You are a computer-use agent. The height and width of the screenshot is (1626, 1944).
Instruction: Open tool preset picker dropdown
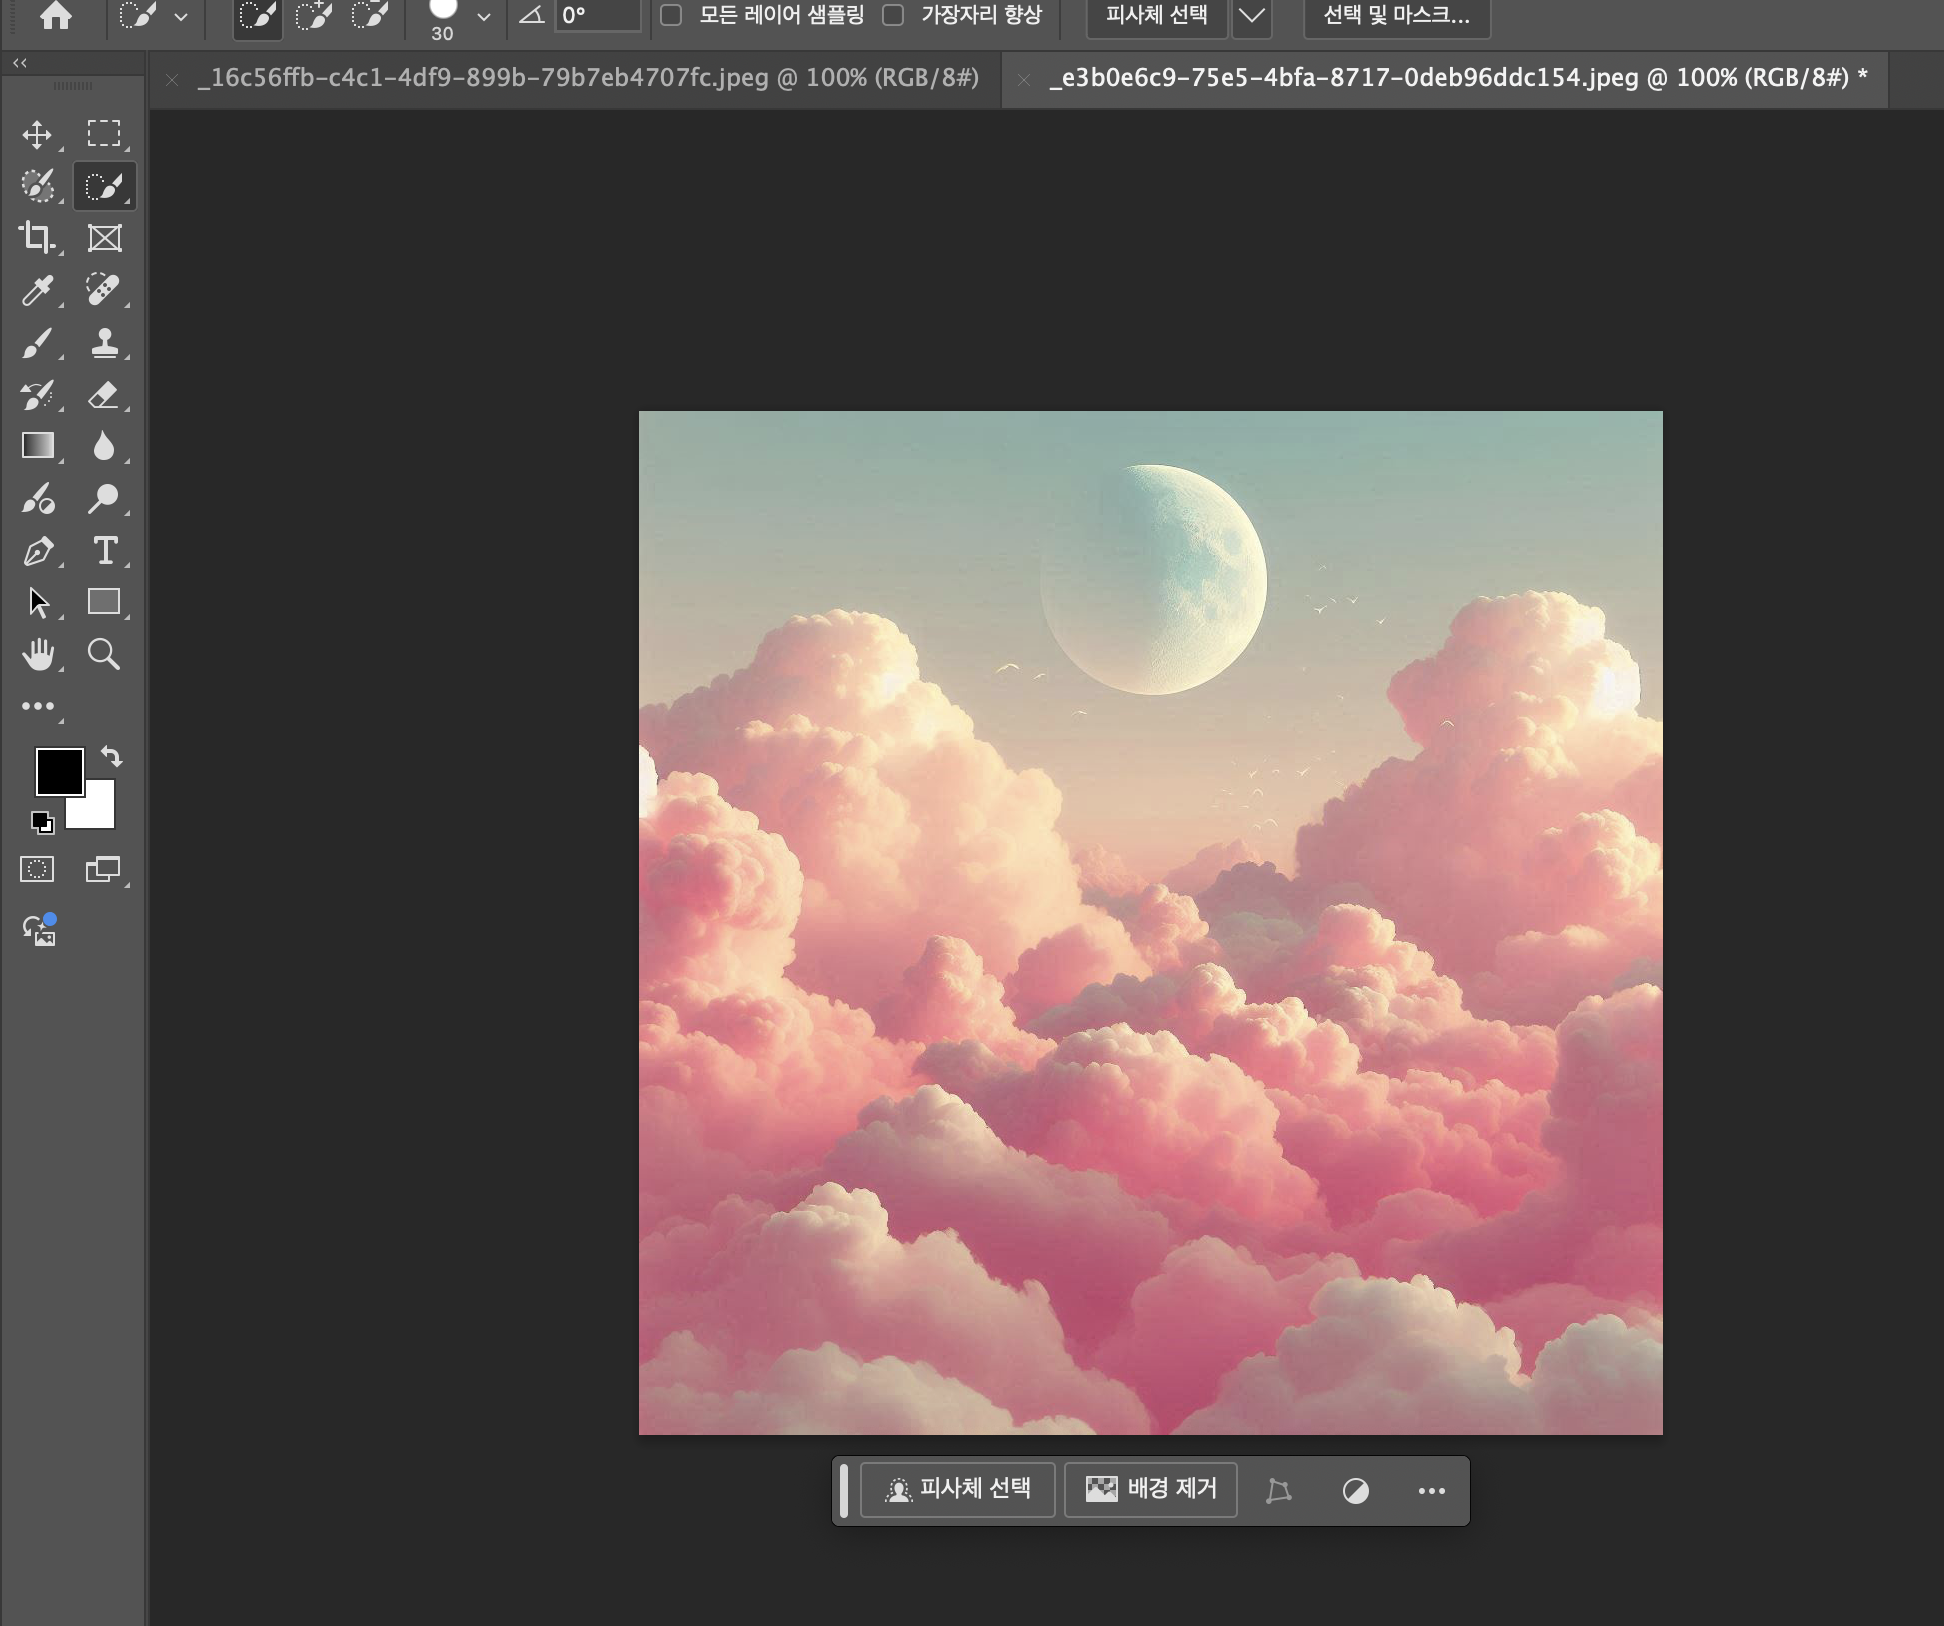(181, 16)
